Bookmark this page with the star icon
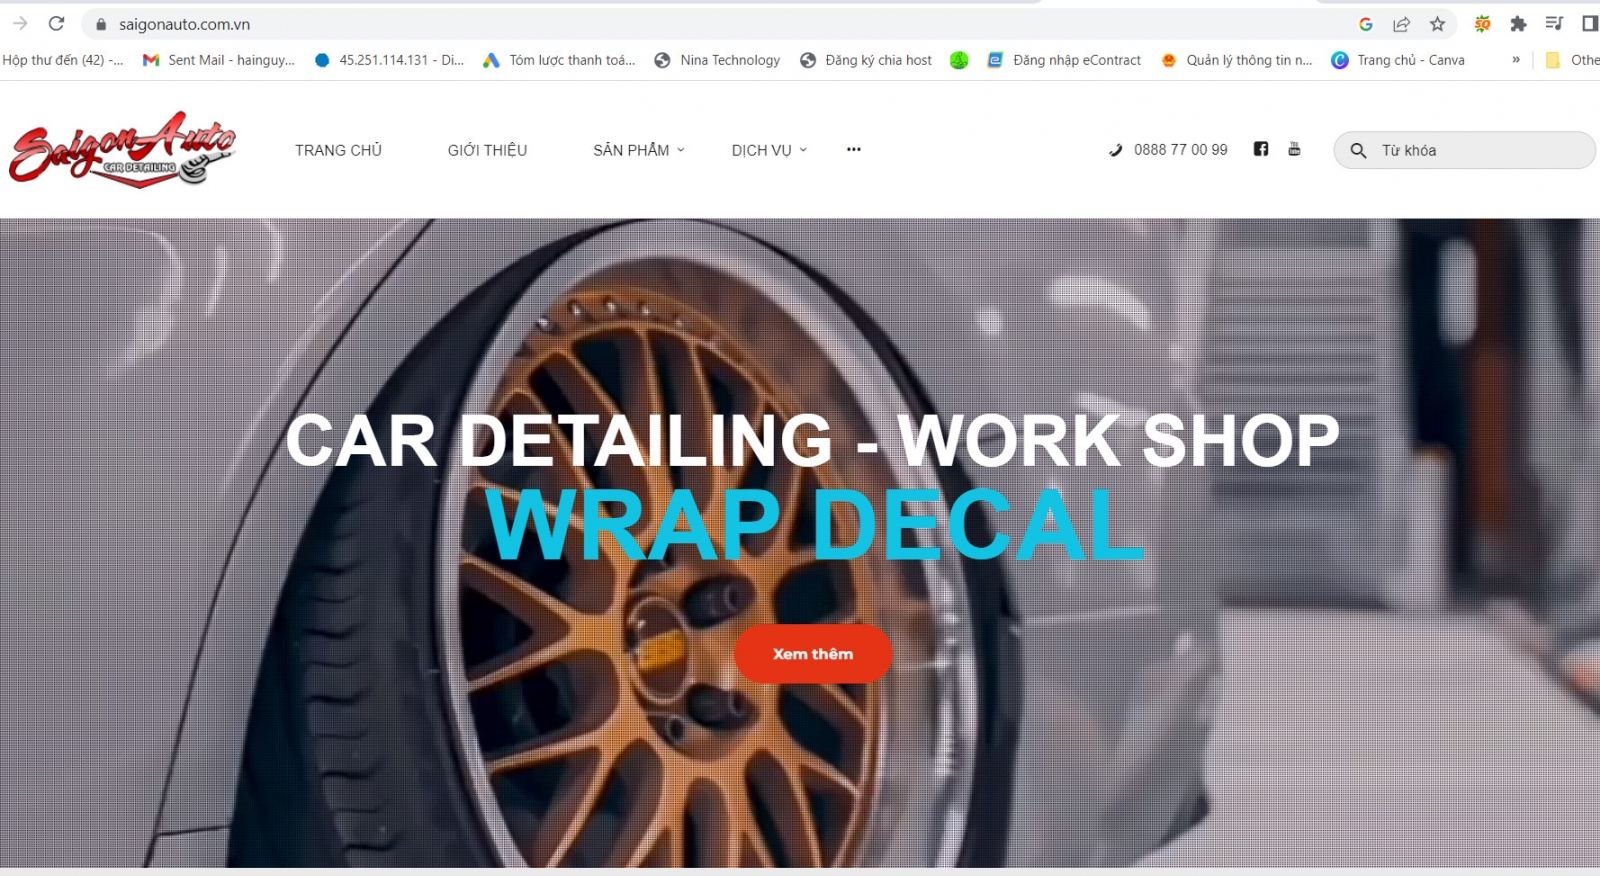 click(1437, 24)
